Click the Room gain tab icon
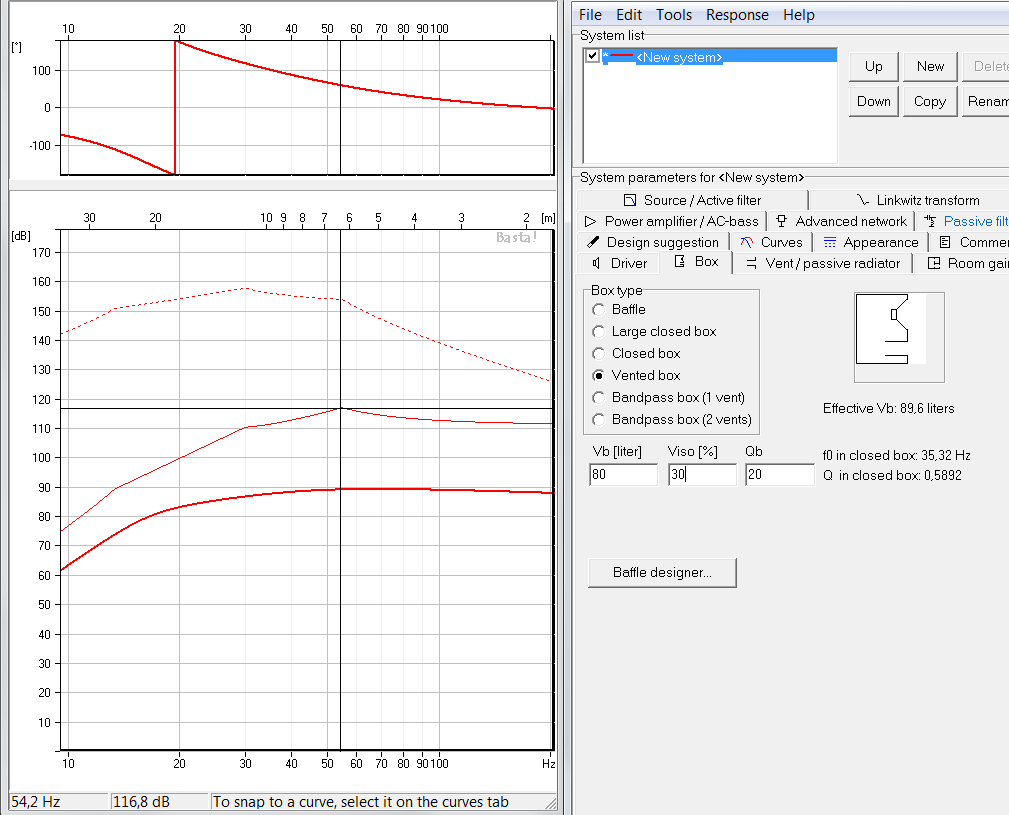This screenshot has height=815, width=1009. coord(934,263)
